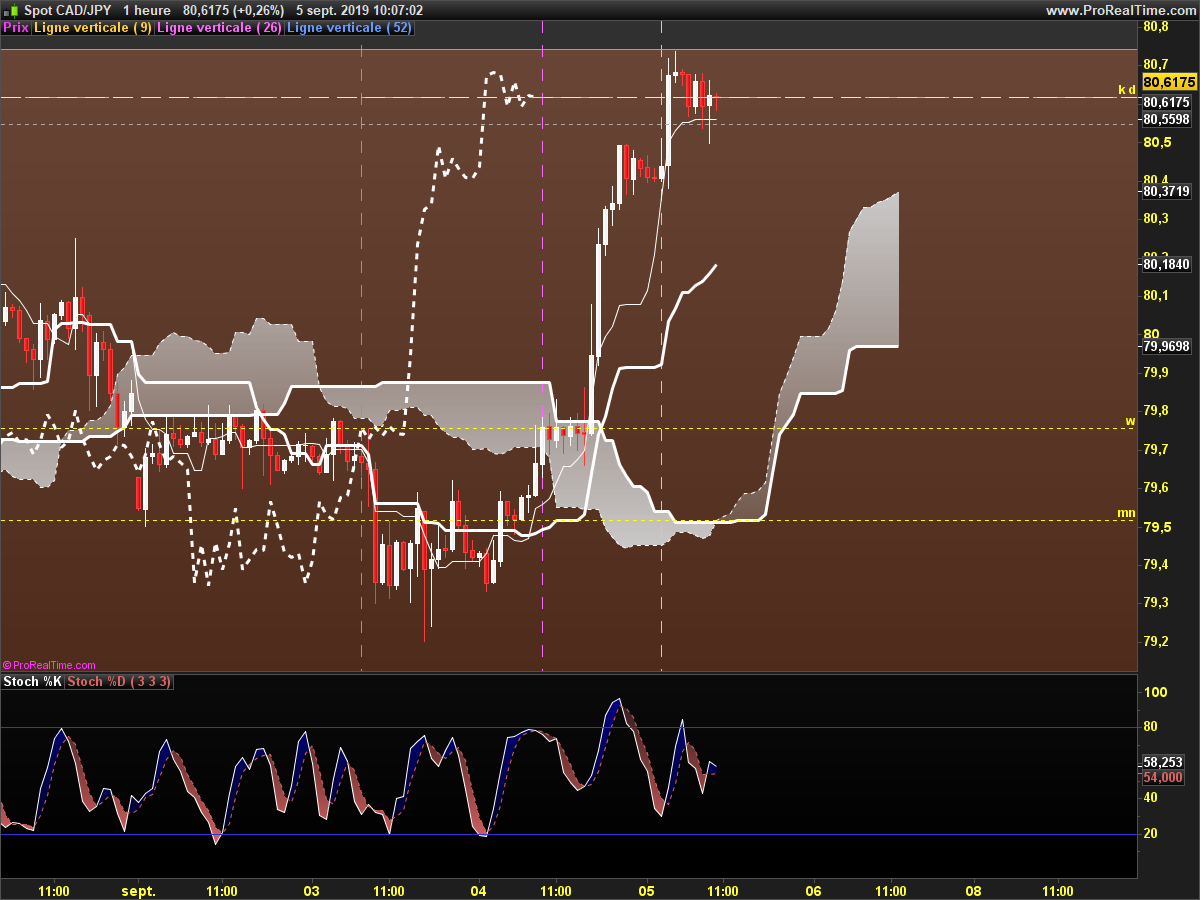Viewport: 1200px width, 900px height.
Task: Click the 80,1 price scale value
Action: coord(1157,295)
